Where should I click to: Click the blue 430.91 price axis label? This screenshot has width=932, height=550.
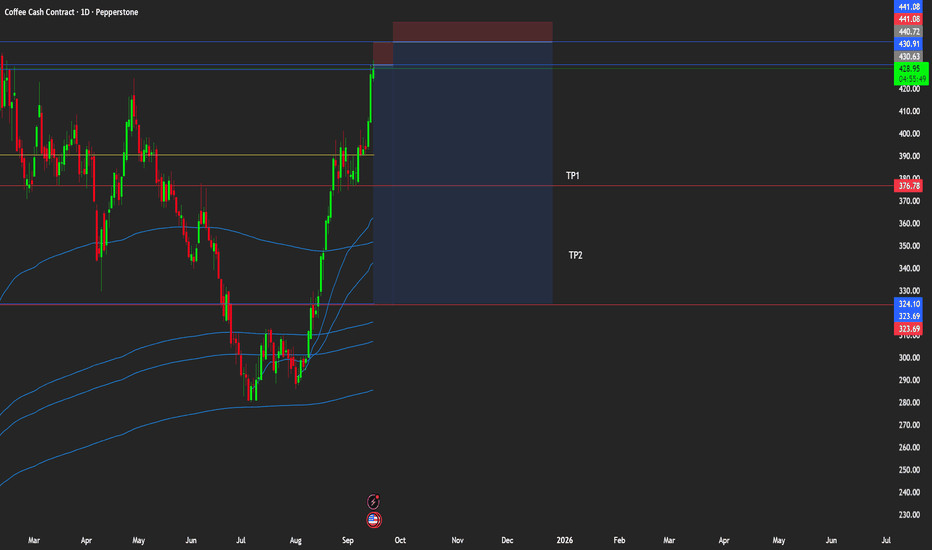909,45
